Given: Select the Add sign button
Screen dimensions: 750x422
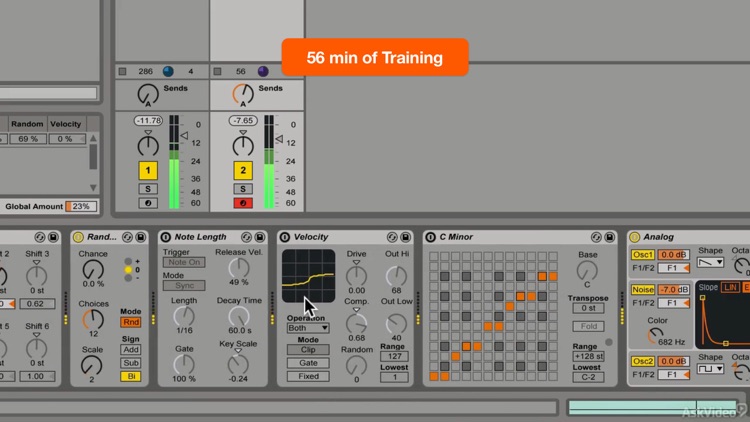Looking at the screenshot, I should point(131,350).
